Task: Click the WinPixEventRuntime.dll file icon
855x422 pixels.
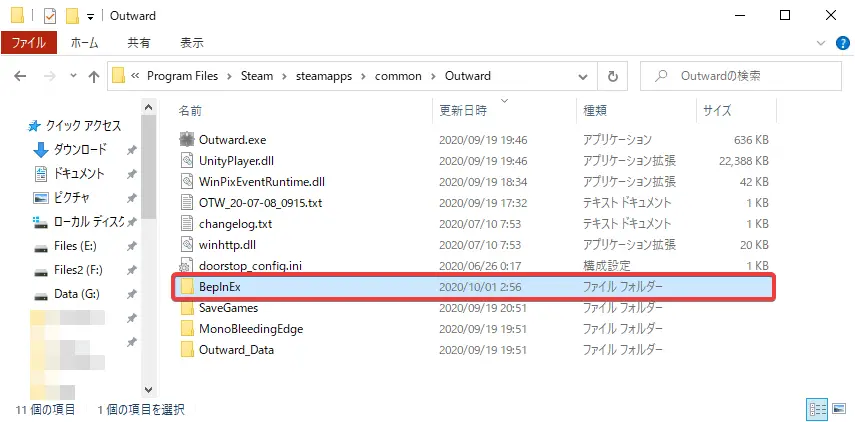Action: pyautogui.click(x=187, y=182)
